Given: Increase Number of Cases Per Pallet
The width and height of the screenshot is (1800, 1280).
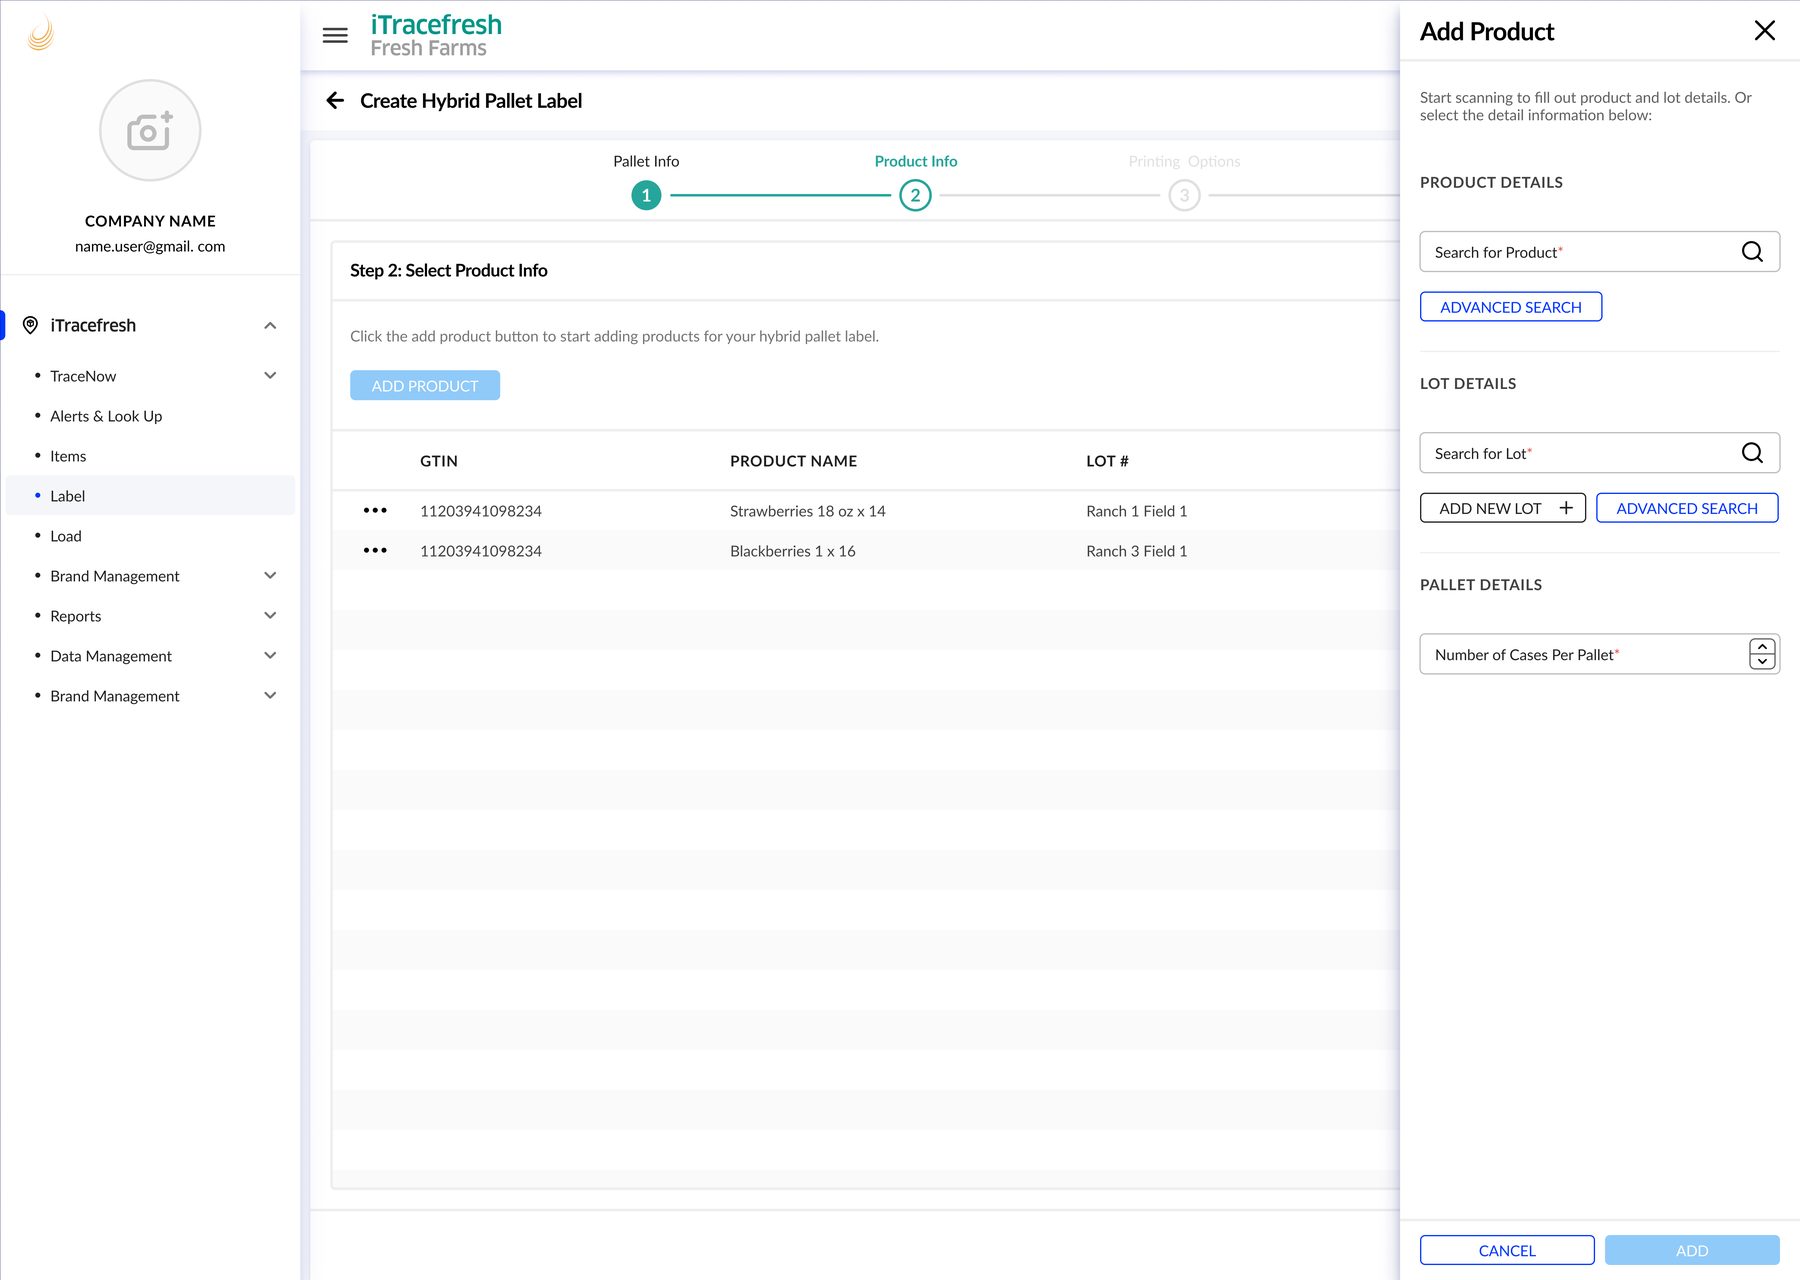Looking at the screenshot, I should (1762, 647).
